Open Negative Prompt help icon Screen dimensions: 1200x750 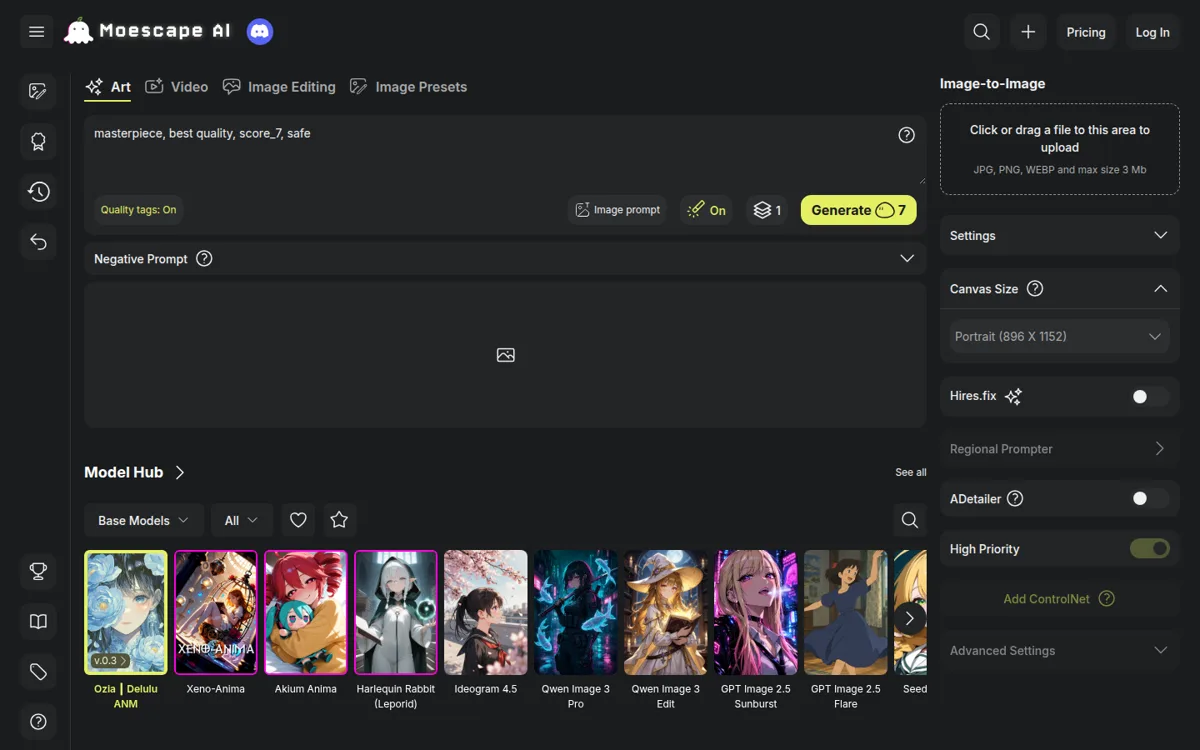pos(204,259)
